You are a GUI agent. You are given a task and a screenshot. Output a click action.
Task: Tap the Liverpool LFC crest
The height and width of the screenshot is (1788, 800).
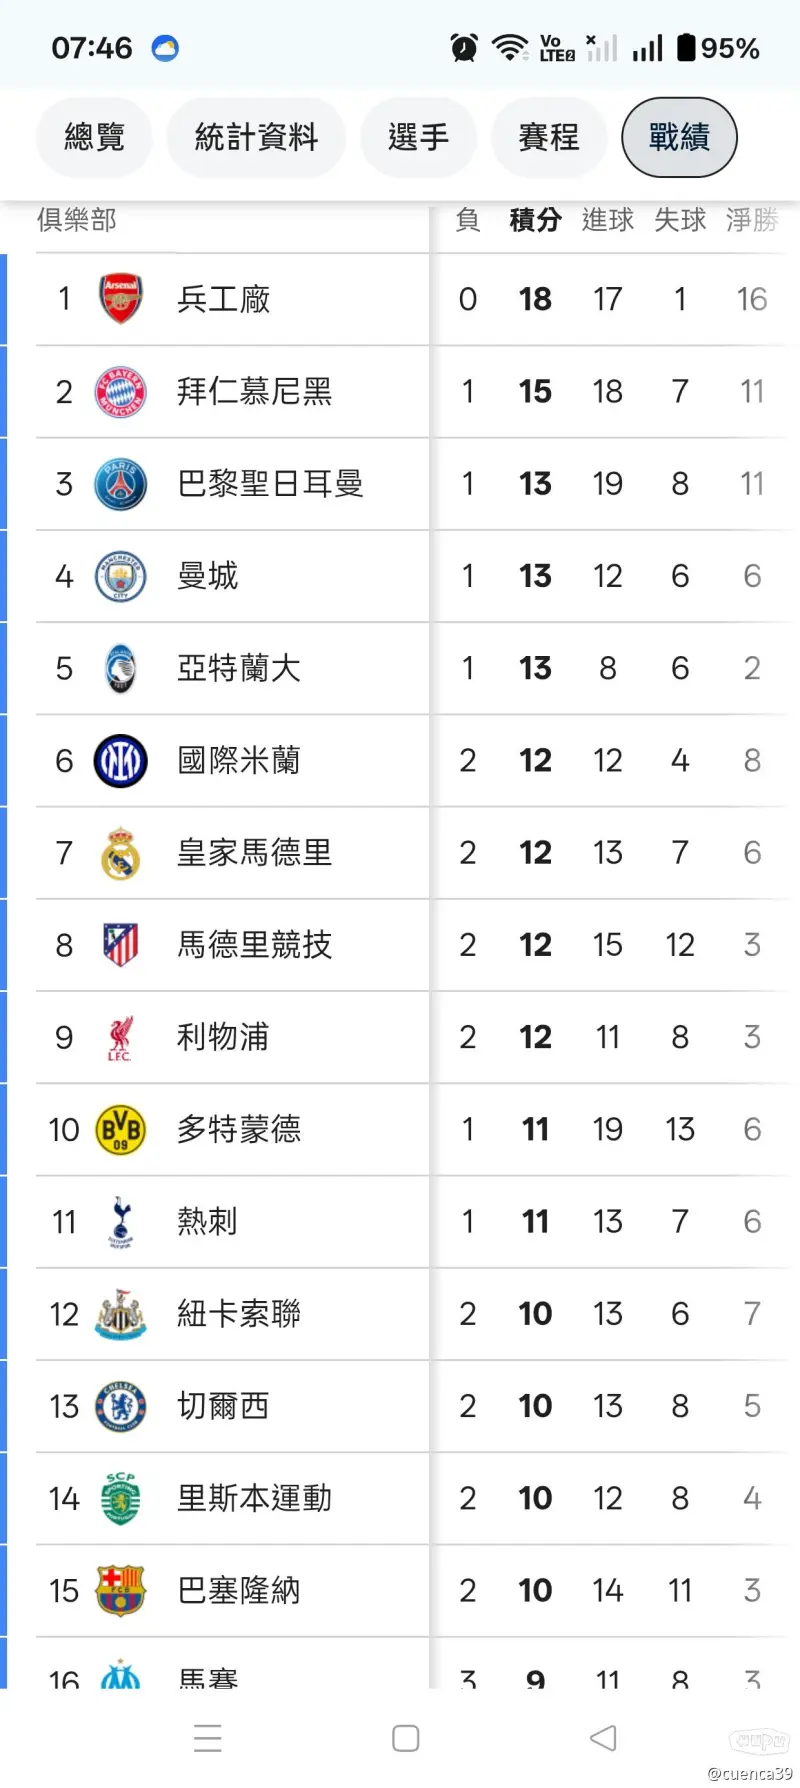(120, 1038)
